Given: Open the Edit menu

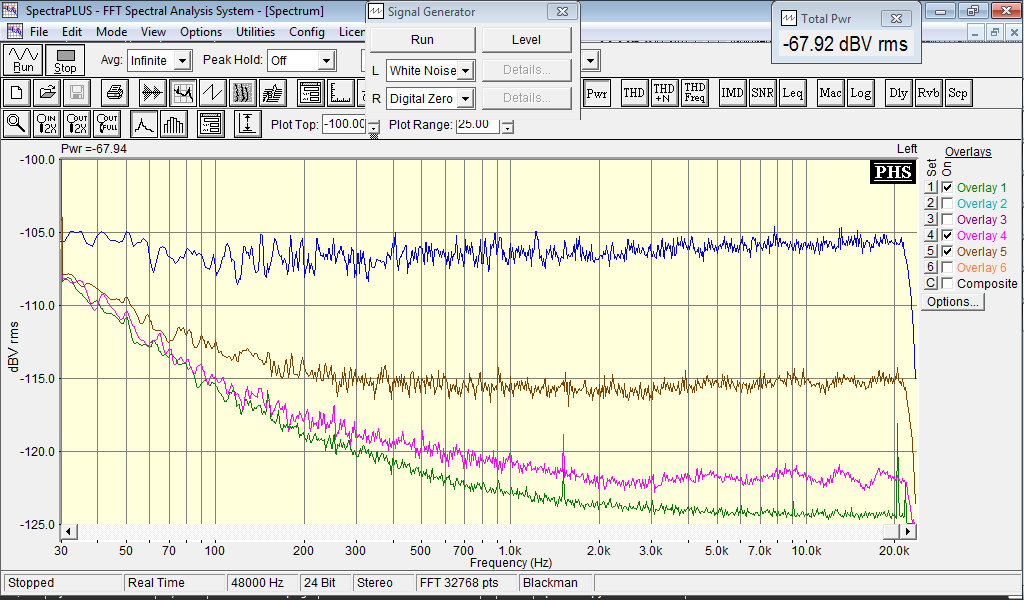Looking at the screenshot, I should pyautogui.click(x=72, y=32).
